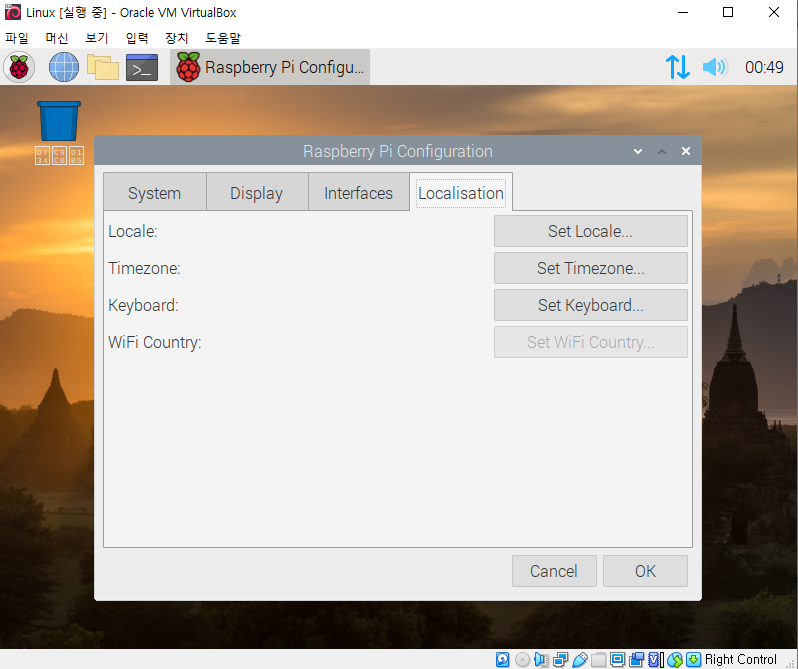This screenshot has width=798, height=669.
Task: Click the Raspberry Pi Configuration dialog title bar
Action: click(x=397, y=151)
